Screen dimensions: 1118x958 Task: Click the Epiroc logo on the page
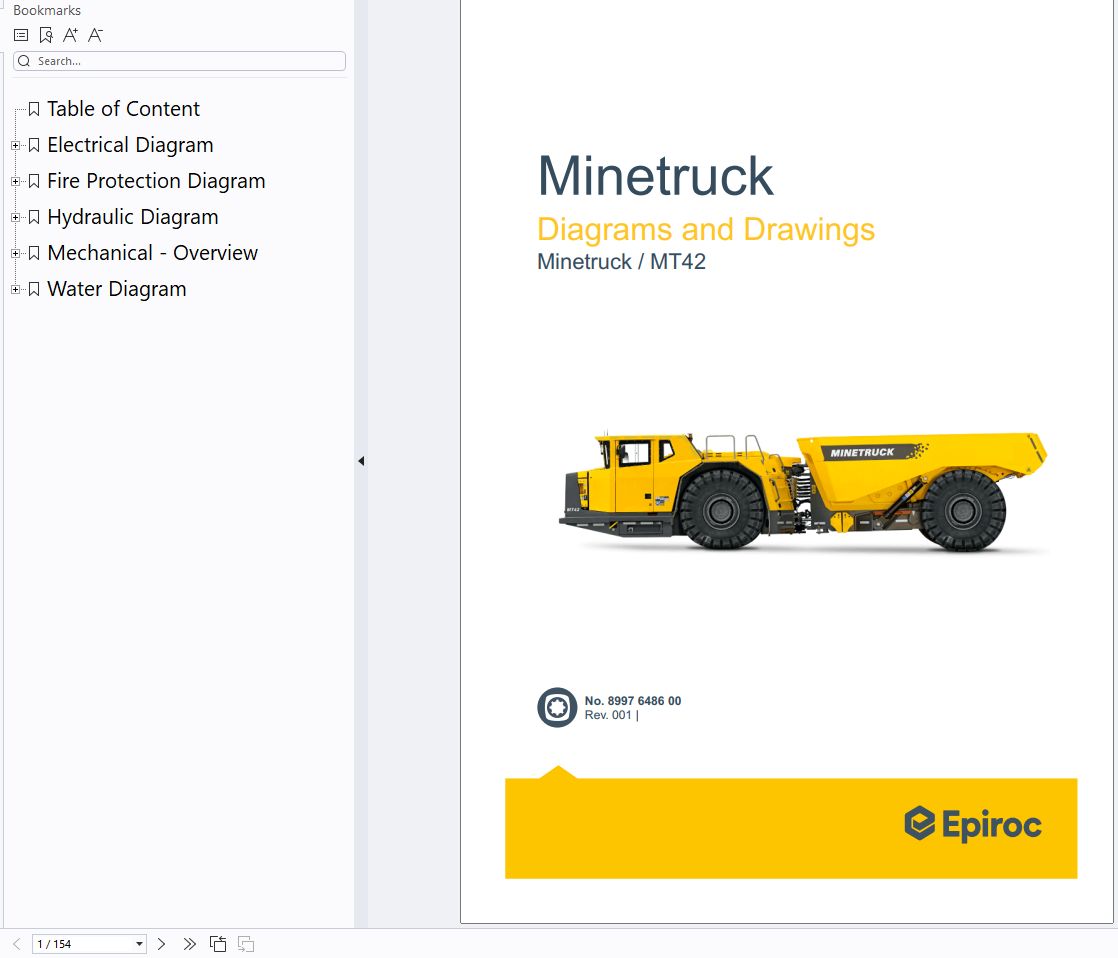pos(973,824)
